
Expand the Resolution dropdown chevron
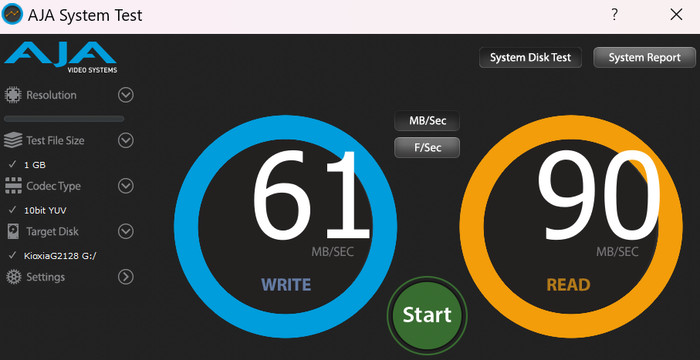tap(126, 95)
